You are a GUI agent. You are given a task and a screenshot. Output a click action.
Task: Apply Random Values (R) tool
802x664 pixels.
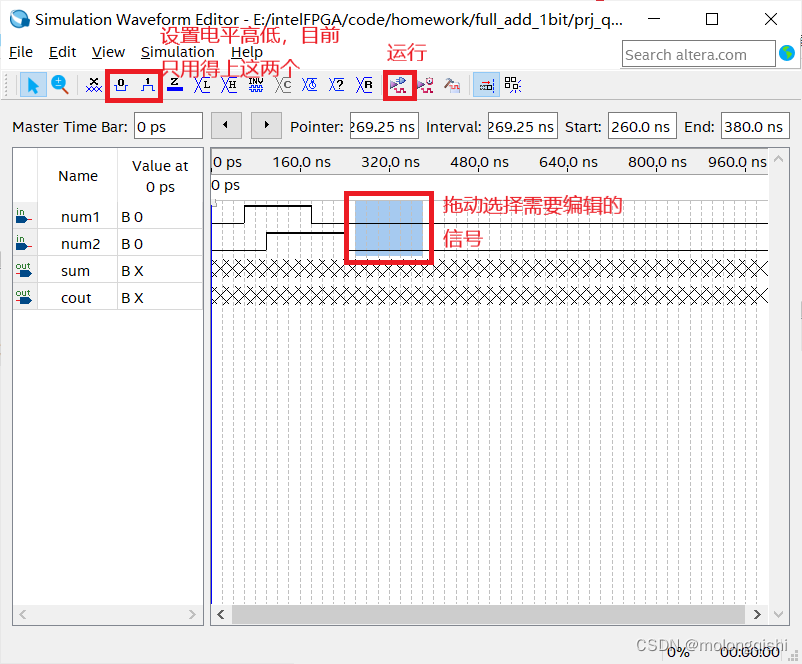[x=364, y=85]
